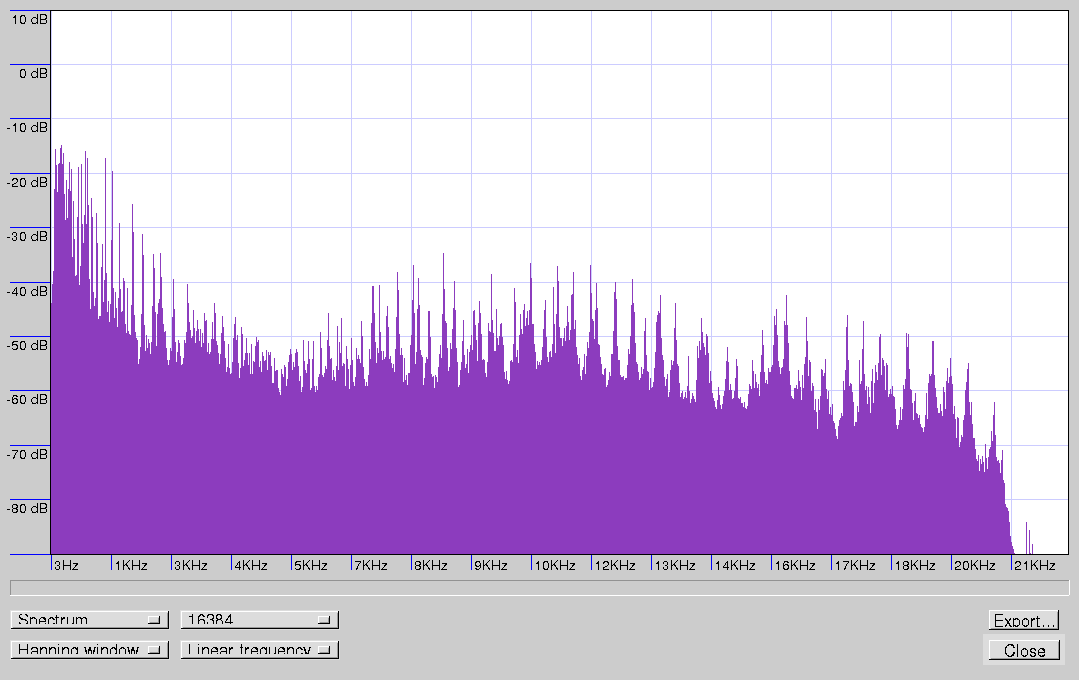Screen dimensions: 1079x680
Task: Click the Export... button
Action: click(1024, 621)
